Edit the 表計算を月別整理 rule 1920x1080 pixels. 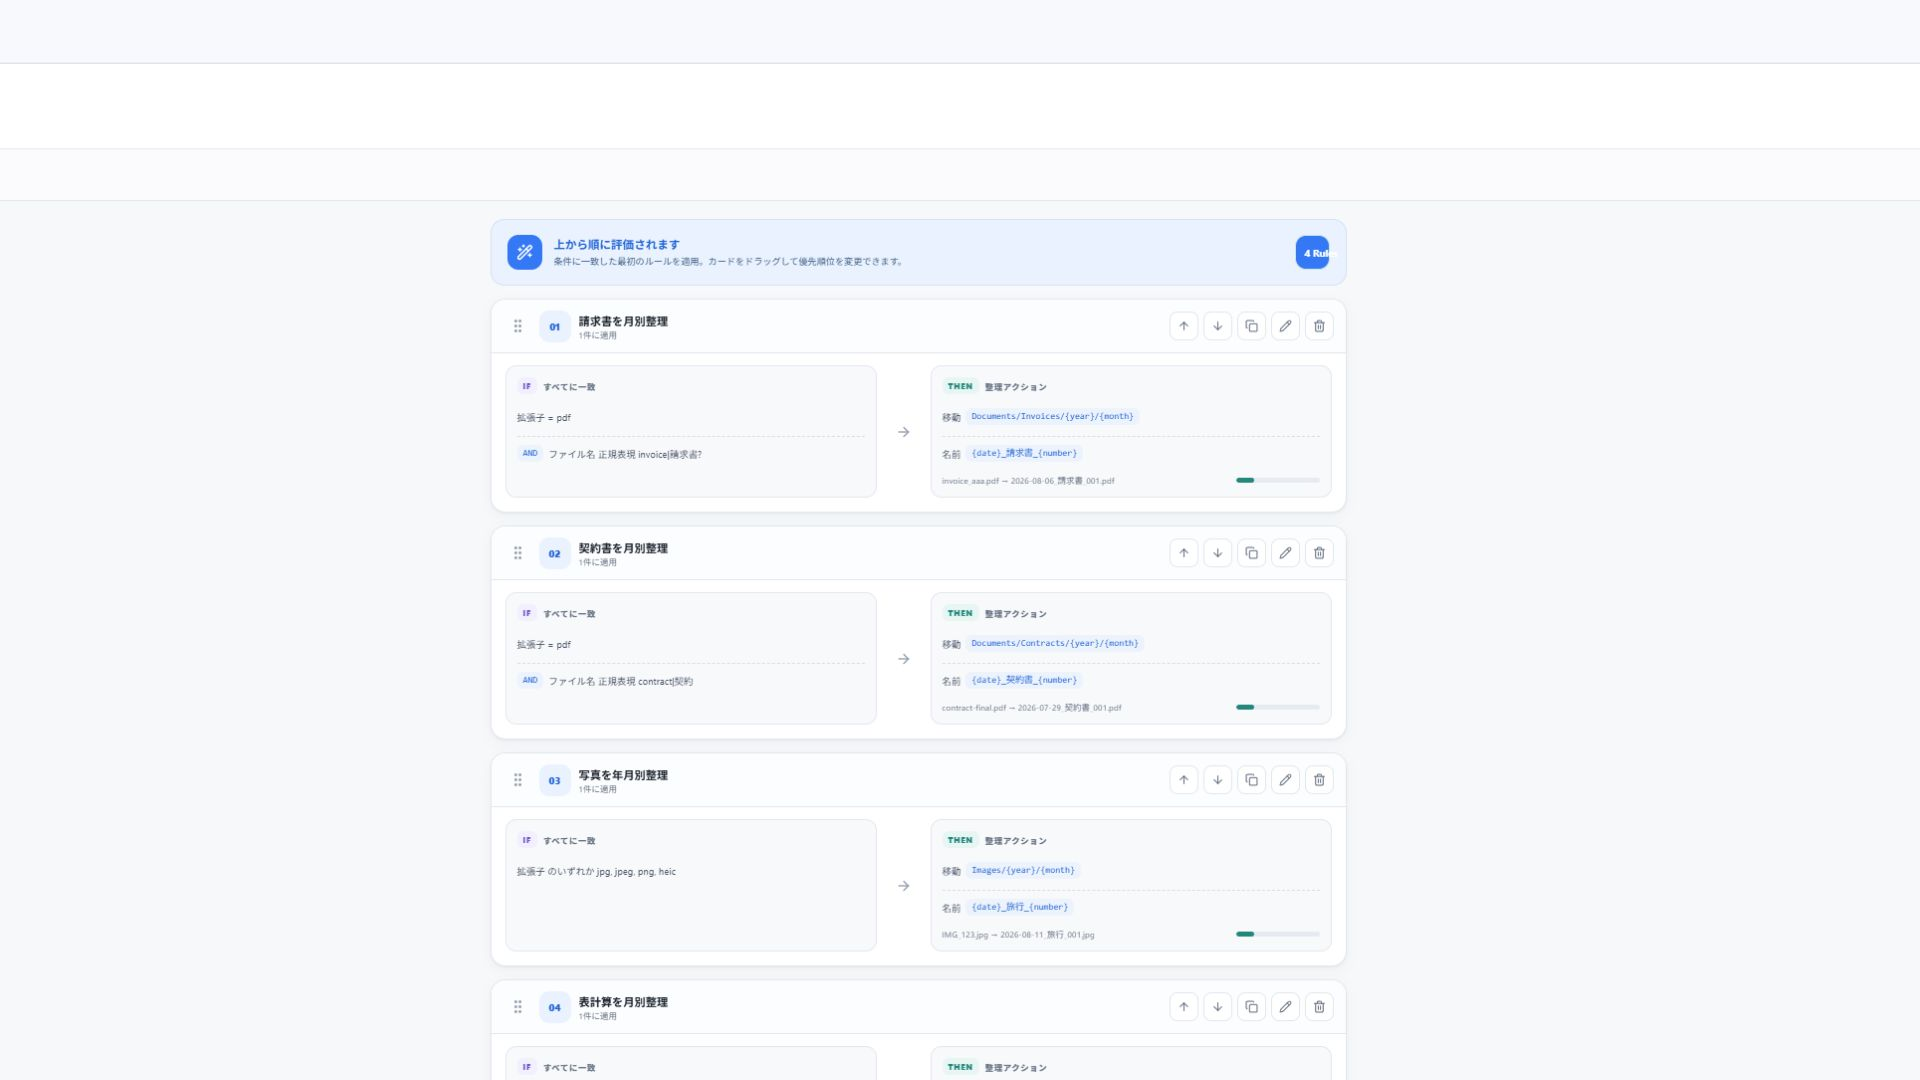tap(1285, 1007)
